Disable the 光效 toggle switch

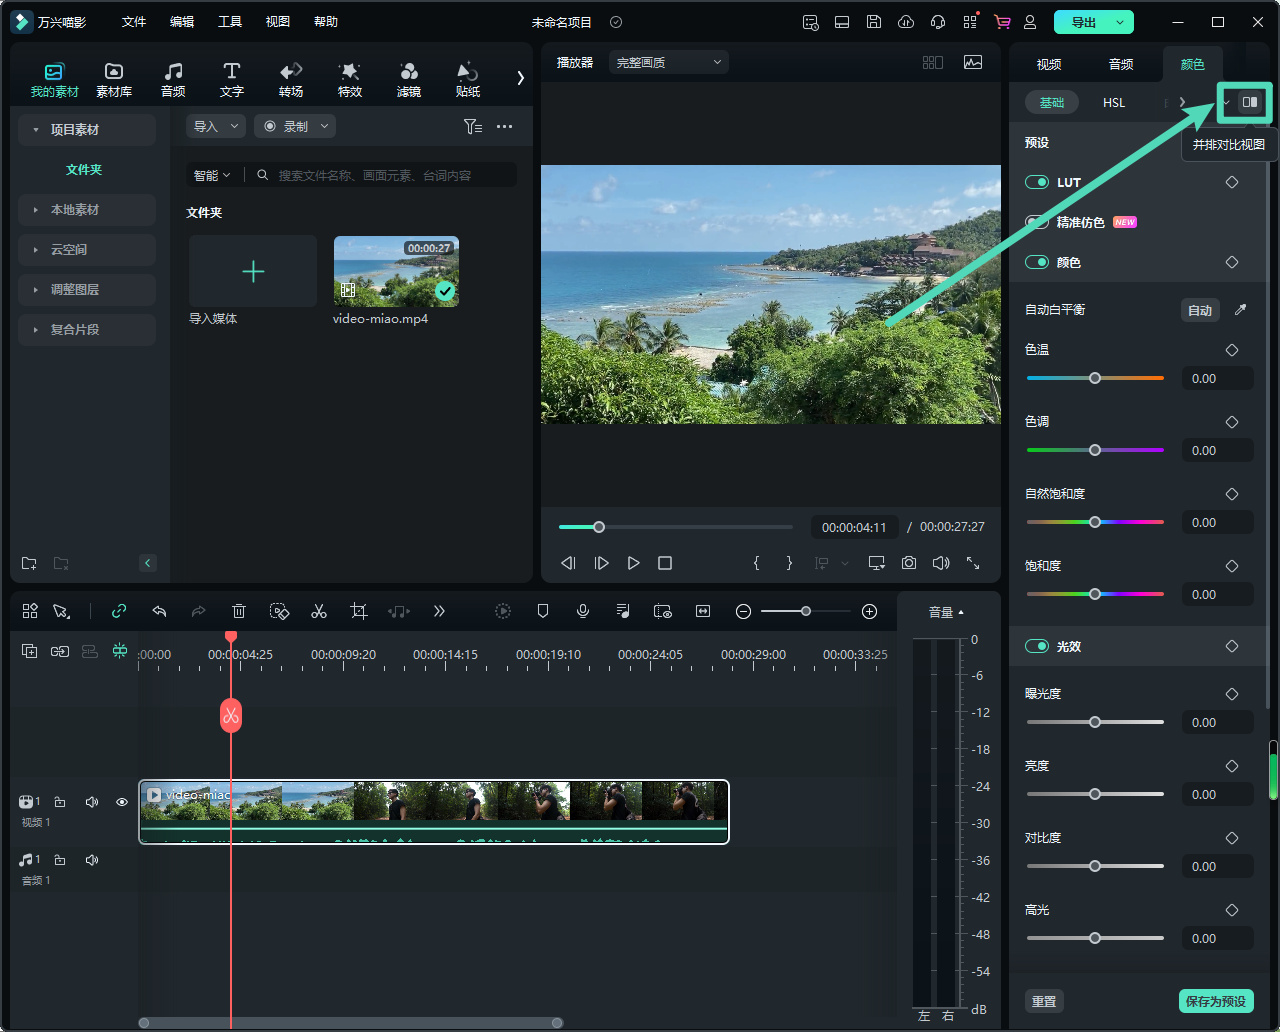[1037, 646]
